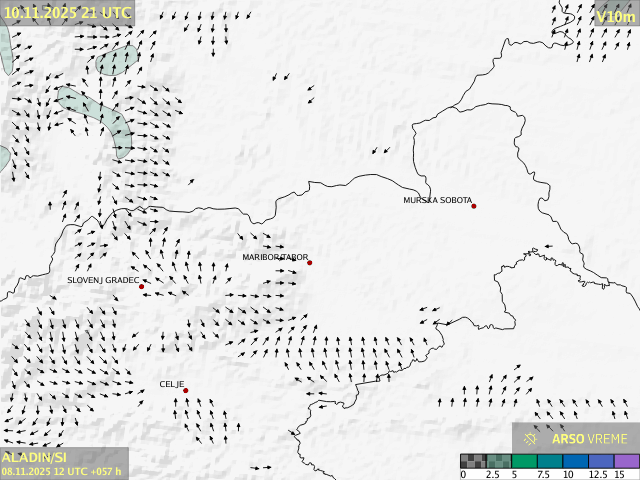640x480 pixels.
Task: Click the 10.11.2025 21 UTC timestamp
Action: click(x=66, y=12)
